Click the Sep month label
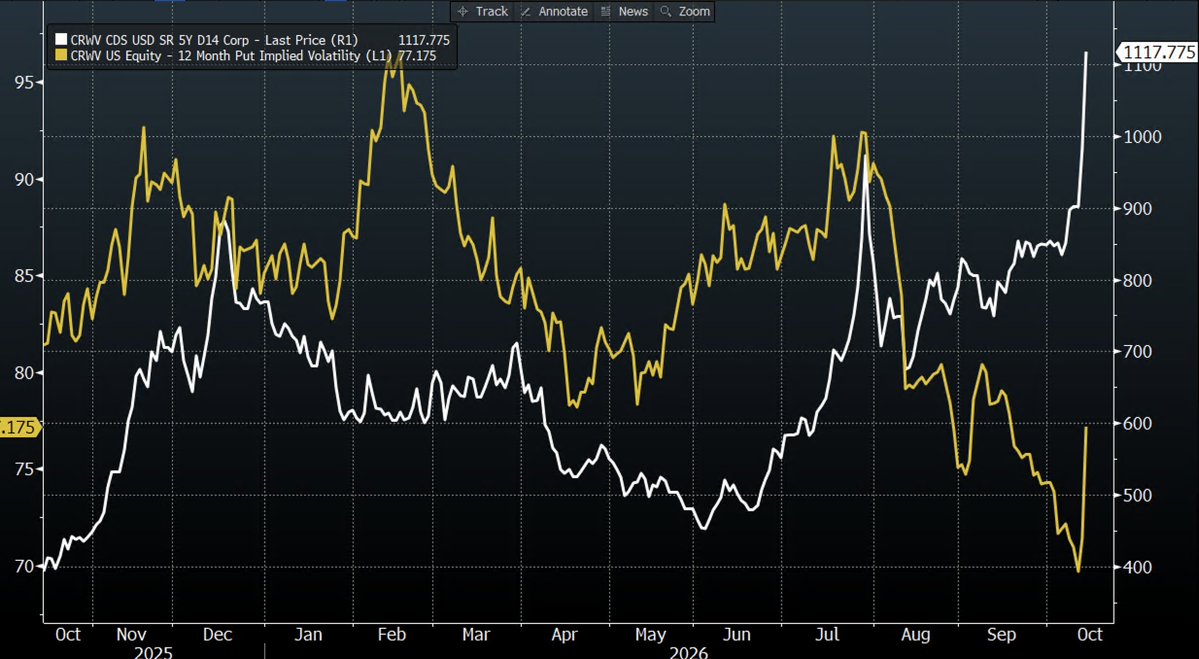This screenshot has height=659, width=1199. [1002, 635]
